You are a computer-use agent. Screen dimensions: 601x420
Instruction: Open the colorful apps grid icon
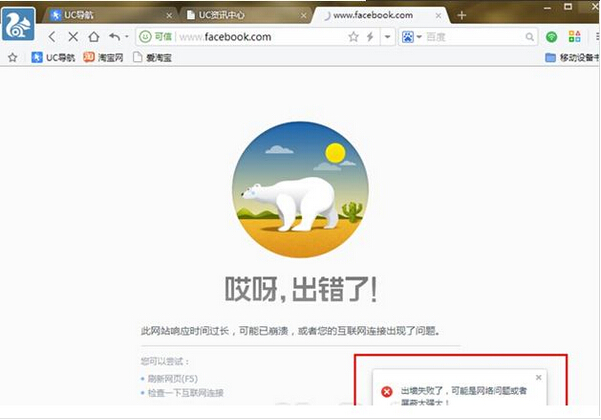pos(574,37)
